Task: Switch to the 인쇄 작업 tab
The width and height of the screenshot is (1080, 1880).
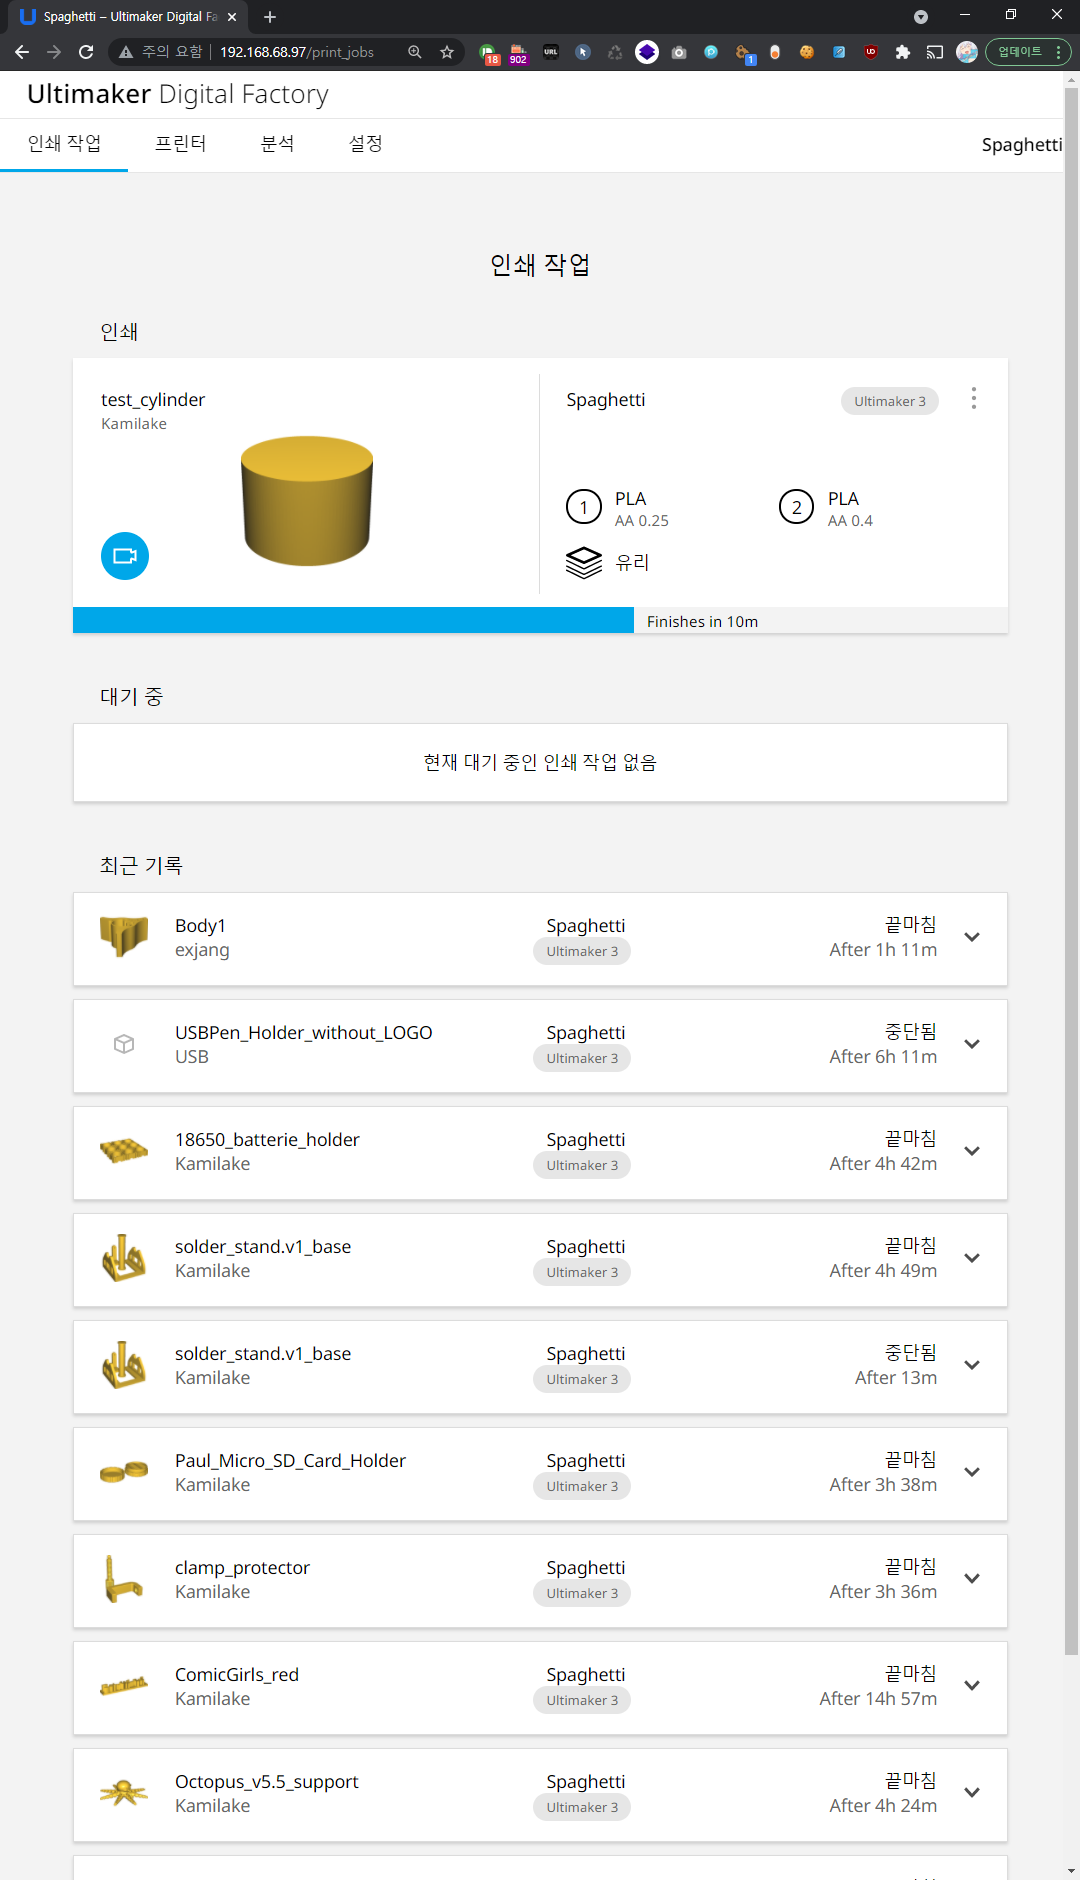Action: click(64, 144)
